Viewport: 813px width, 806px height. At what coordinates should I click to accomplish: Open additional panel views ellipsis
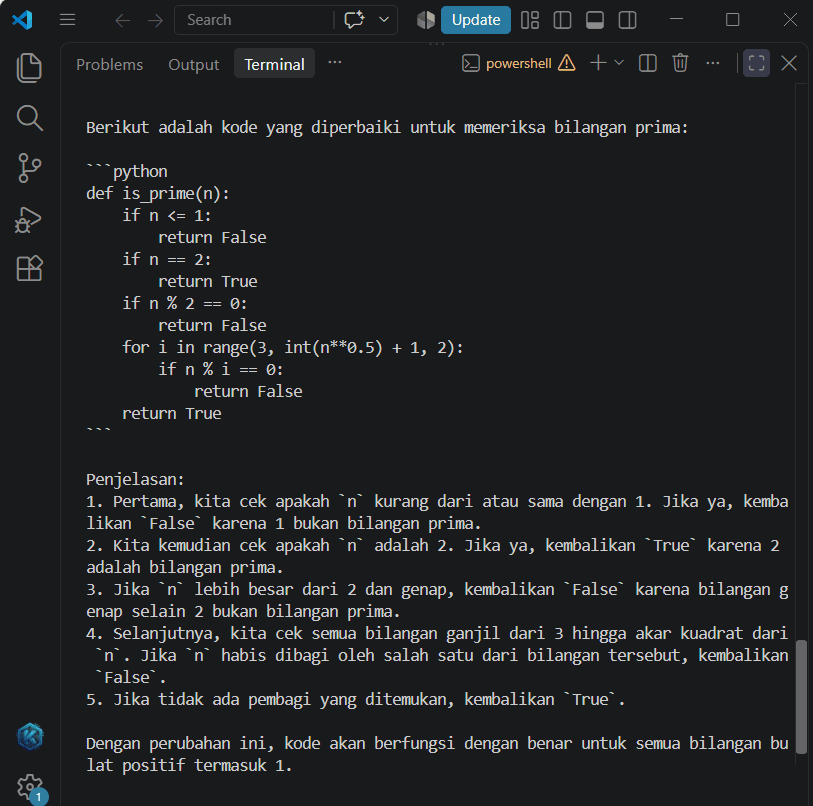click(x=335, y=63)
